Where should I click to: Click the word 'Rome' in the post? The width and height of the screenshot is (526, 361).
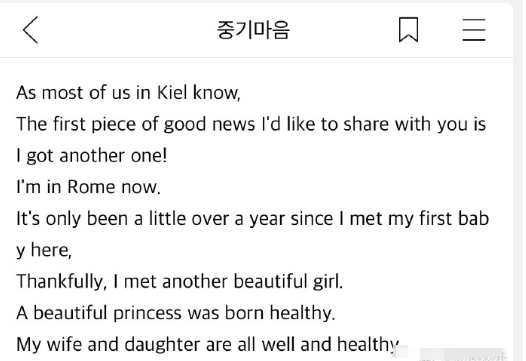91,187
